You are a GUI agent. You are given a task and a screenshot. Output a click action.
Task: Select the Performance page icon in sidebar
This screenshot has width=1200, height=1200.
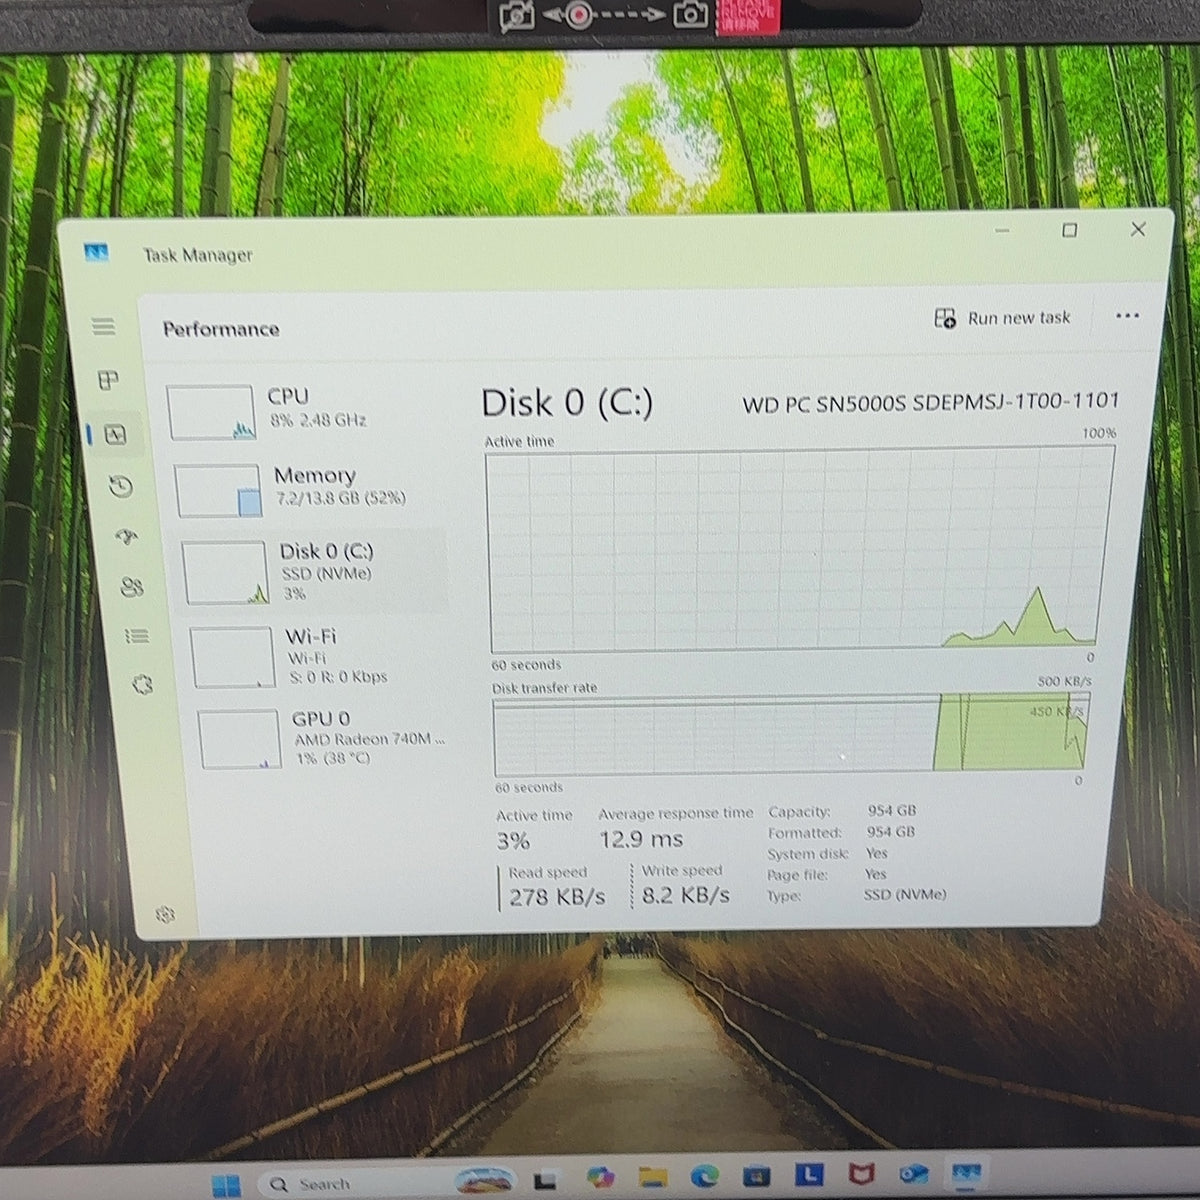coord(115,434)
